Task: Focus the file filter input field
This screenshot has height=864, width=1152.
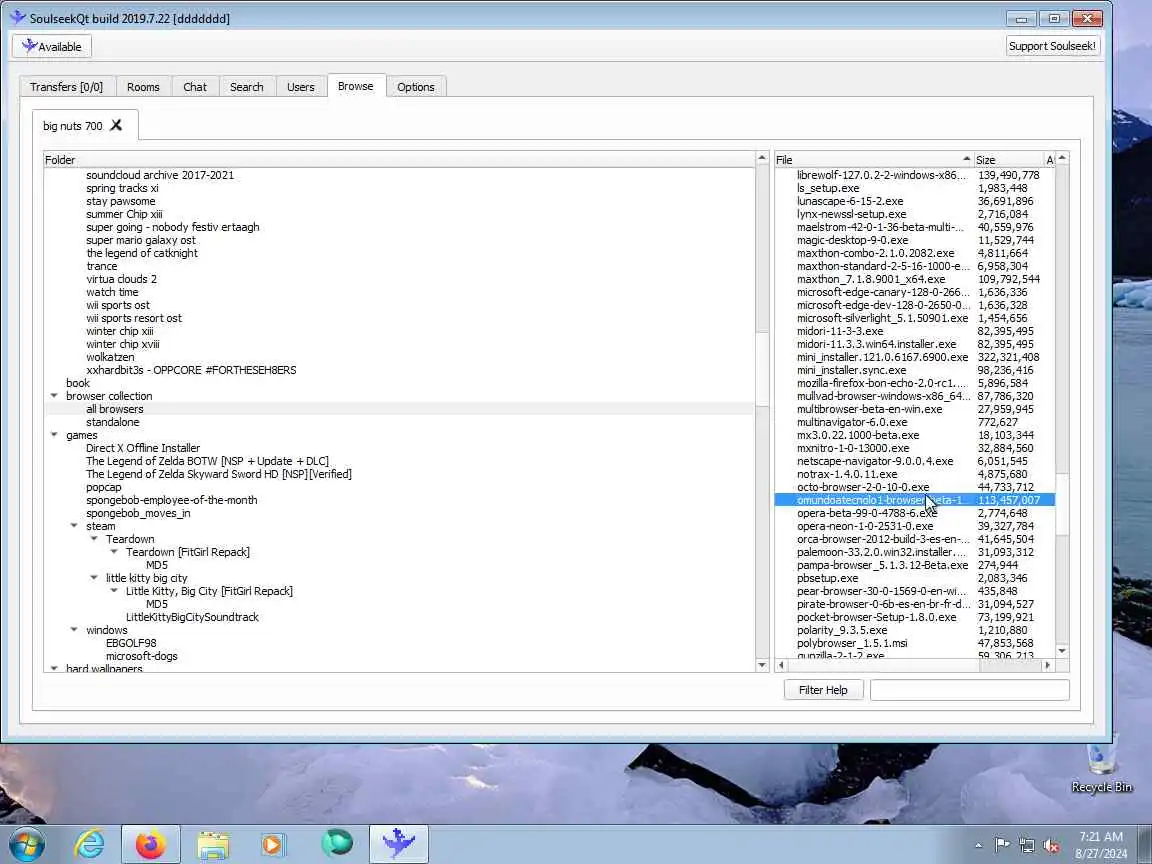Action: tap(969, 690)
